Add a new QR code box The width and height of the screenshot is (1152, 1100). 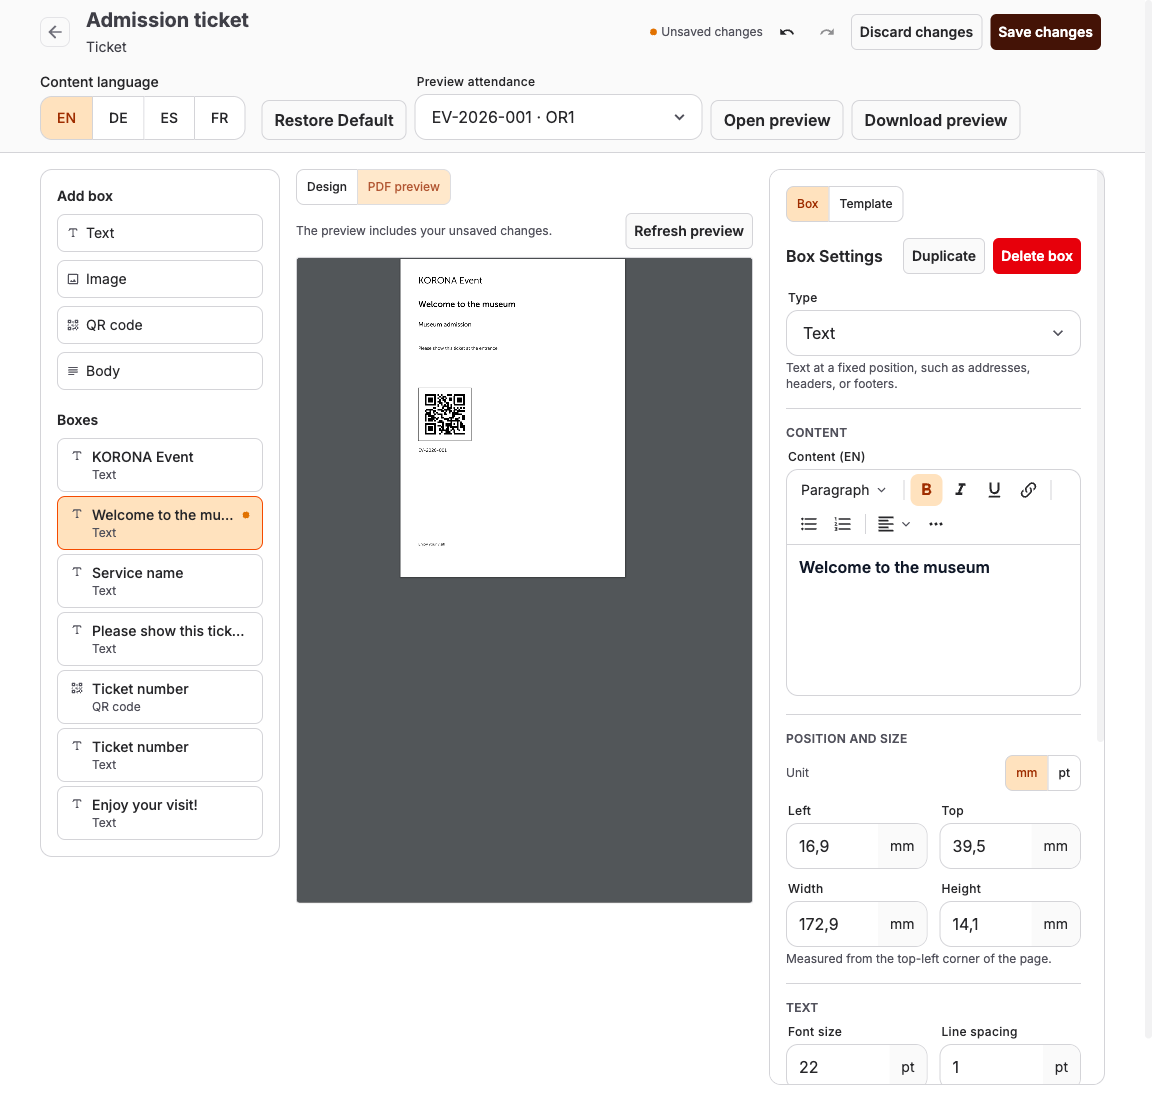tap(160, 325)
